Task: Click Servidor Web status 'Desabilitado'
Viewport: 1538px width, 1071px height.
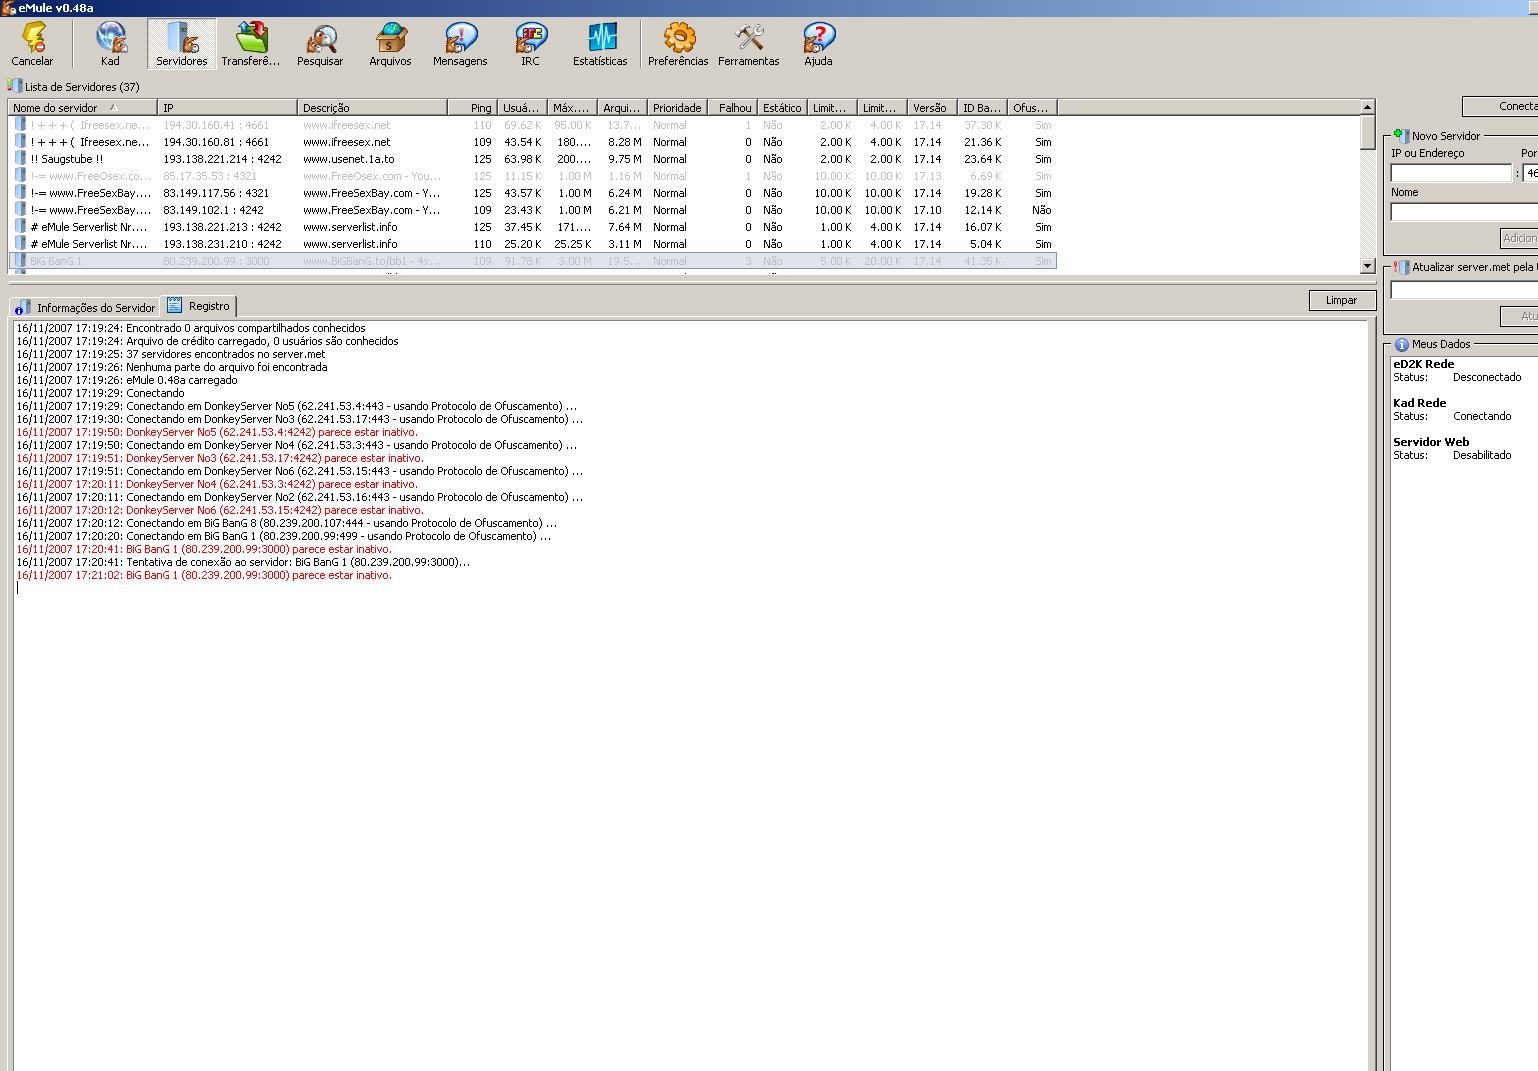Action: (x=1482, y=455)
